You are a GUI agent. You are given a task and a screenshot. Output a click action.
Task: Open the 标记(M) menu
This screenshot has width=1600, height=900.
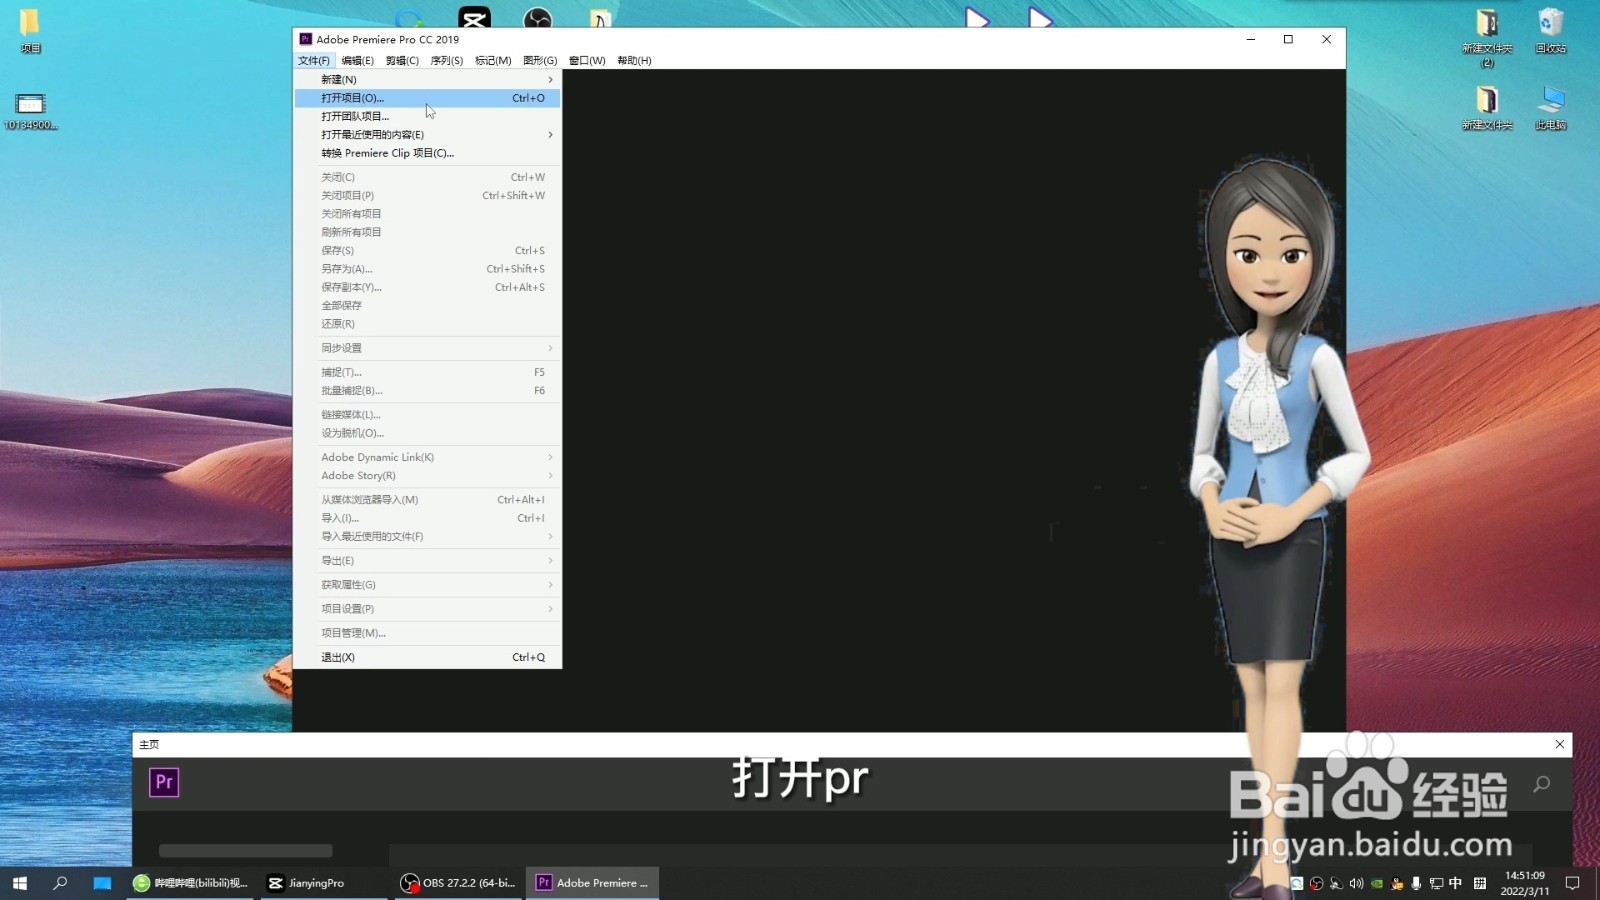coord(493,60)
